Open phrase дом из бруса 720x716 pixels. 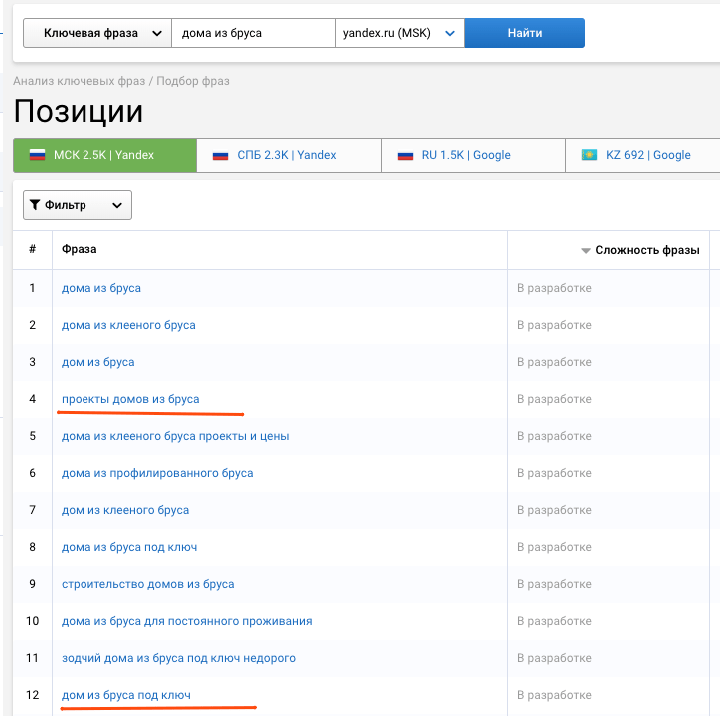[98, 362]
